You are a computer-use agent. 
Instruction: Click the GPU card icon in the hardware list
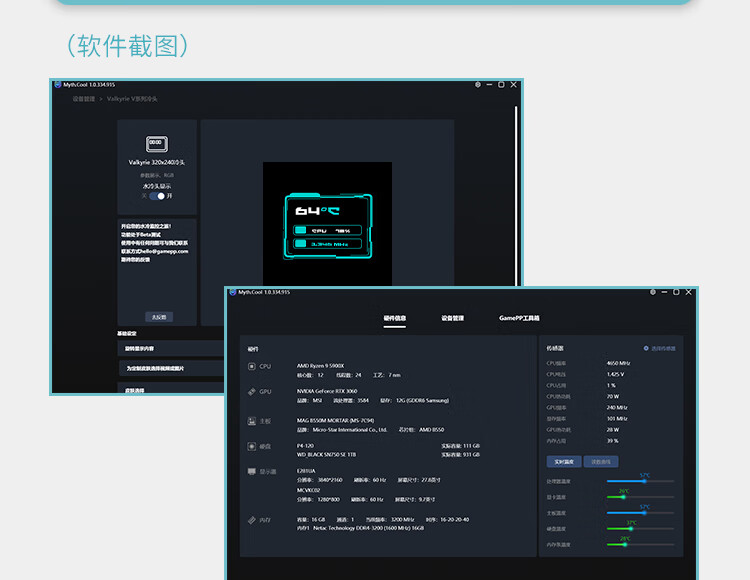(x=252, y=392)
